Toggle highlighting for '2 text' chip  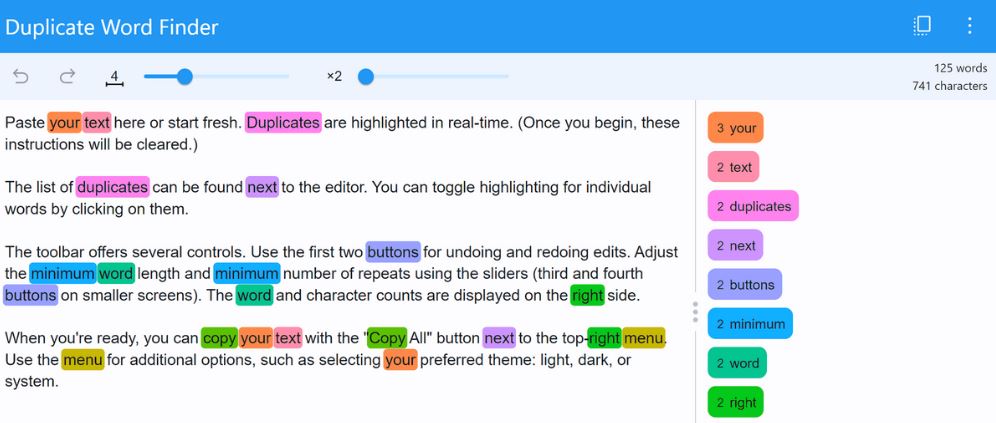click(734, 167)
